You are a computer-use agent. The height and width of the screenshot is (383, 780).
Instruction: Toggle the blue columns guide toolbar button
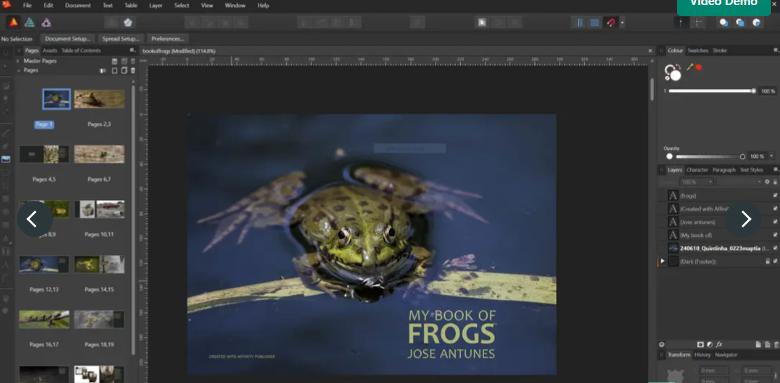coord(579,22)
